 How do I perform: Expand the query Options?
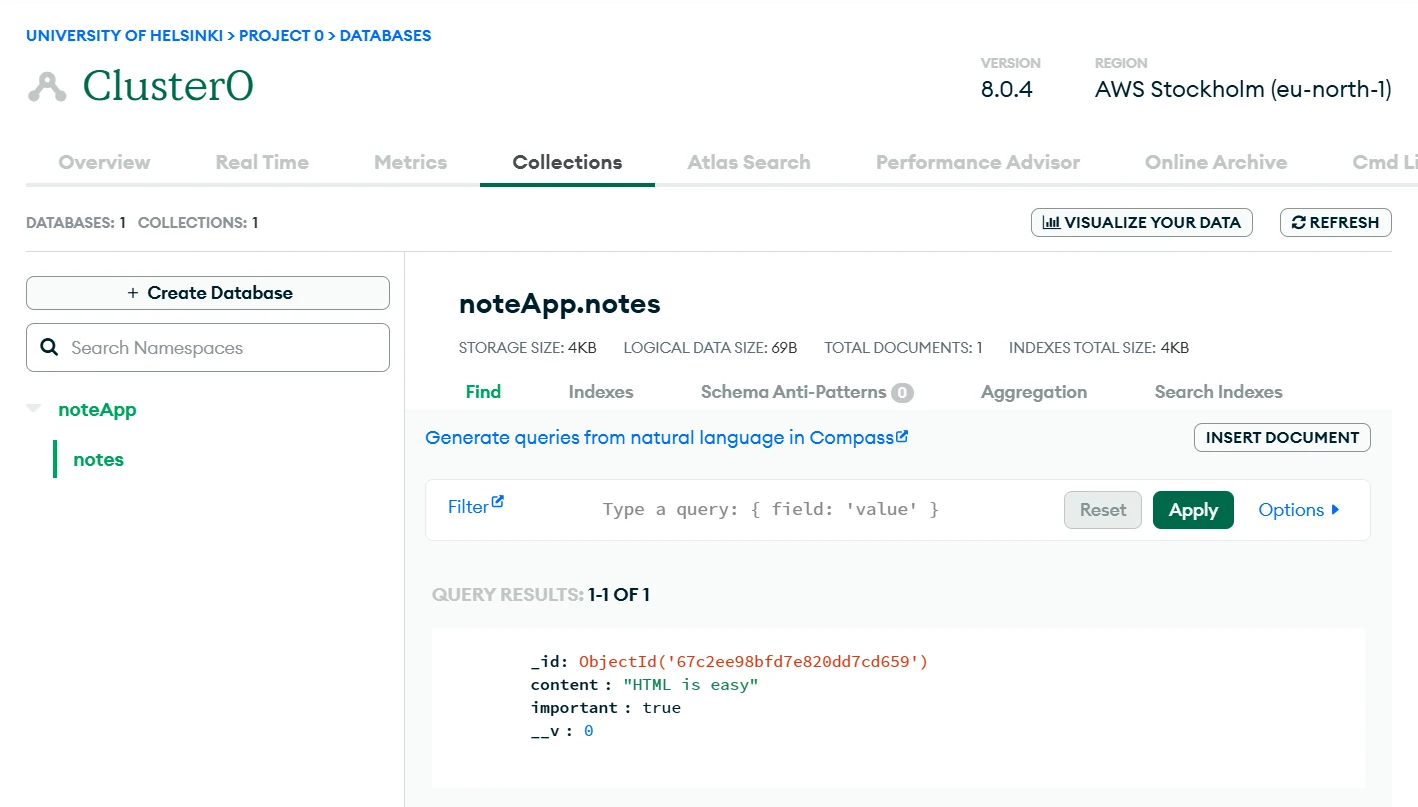click(x=1298, y=510)
